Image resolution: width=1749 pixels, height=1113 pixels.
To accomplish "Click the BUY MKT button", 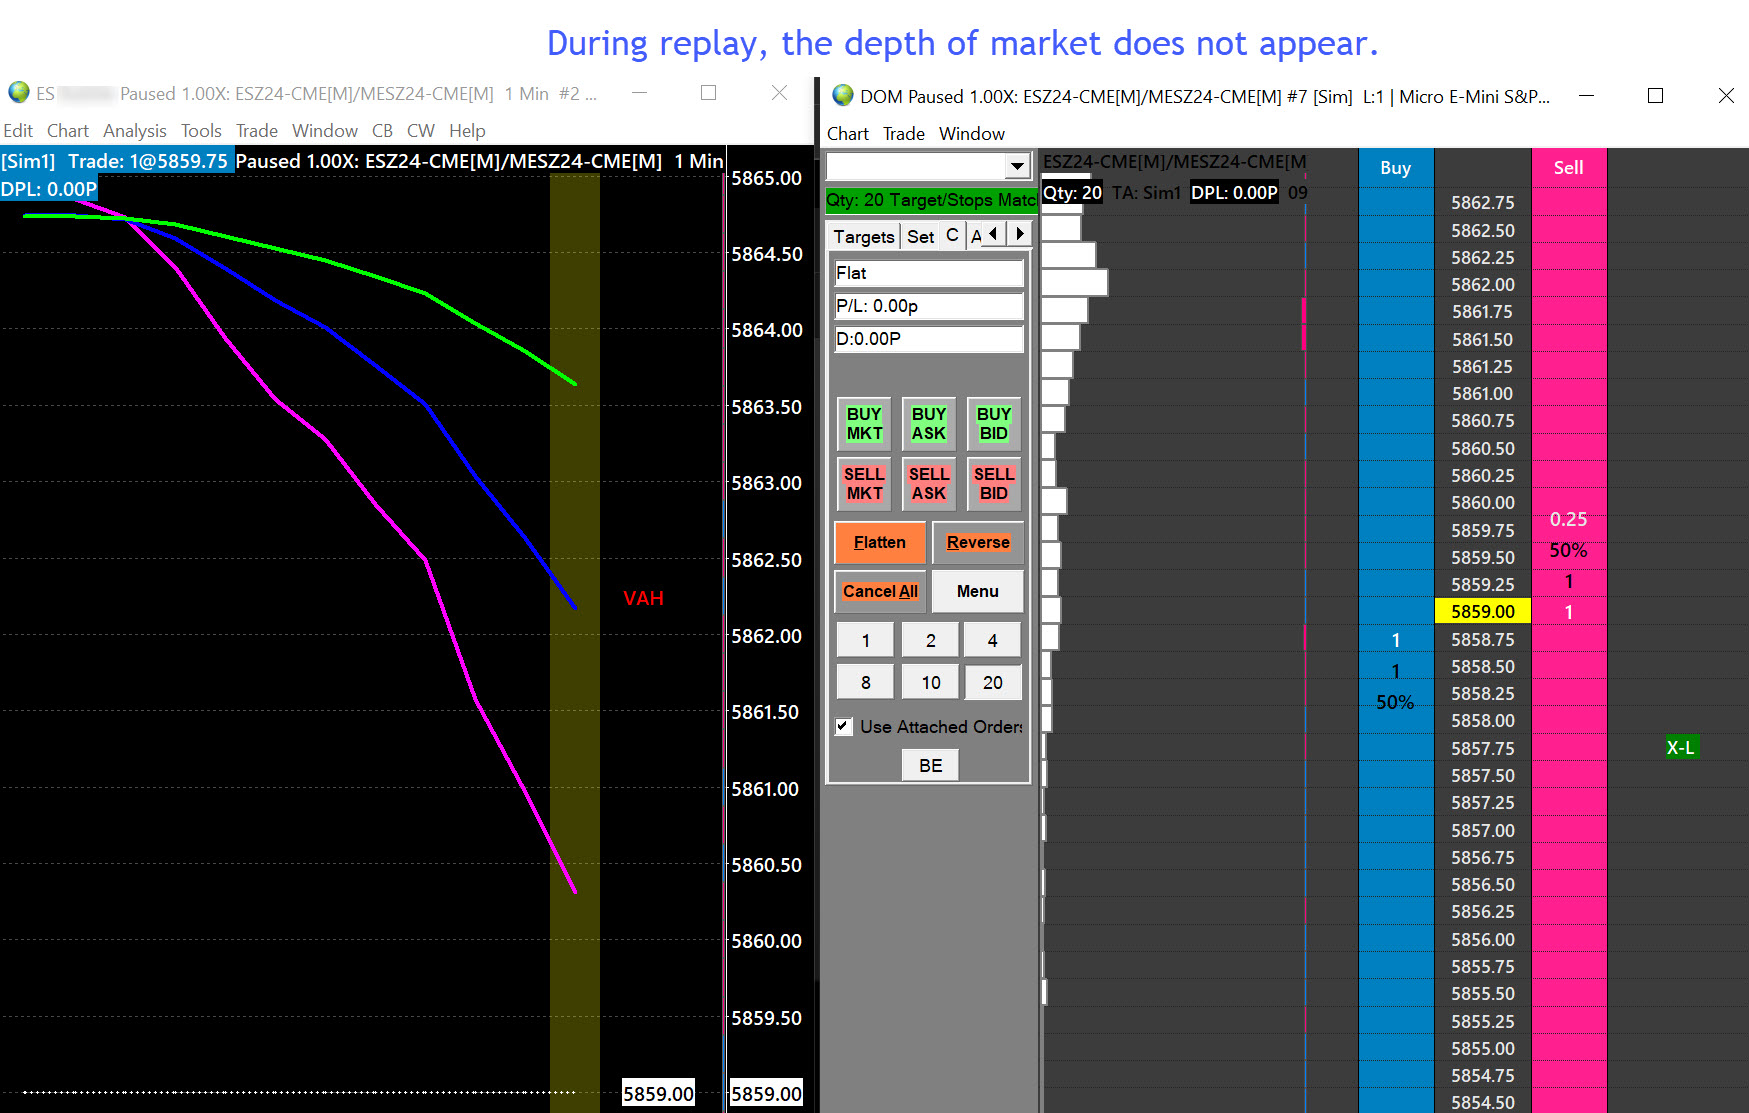I will click(864, 423).
